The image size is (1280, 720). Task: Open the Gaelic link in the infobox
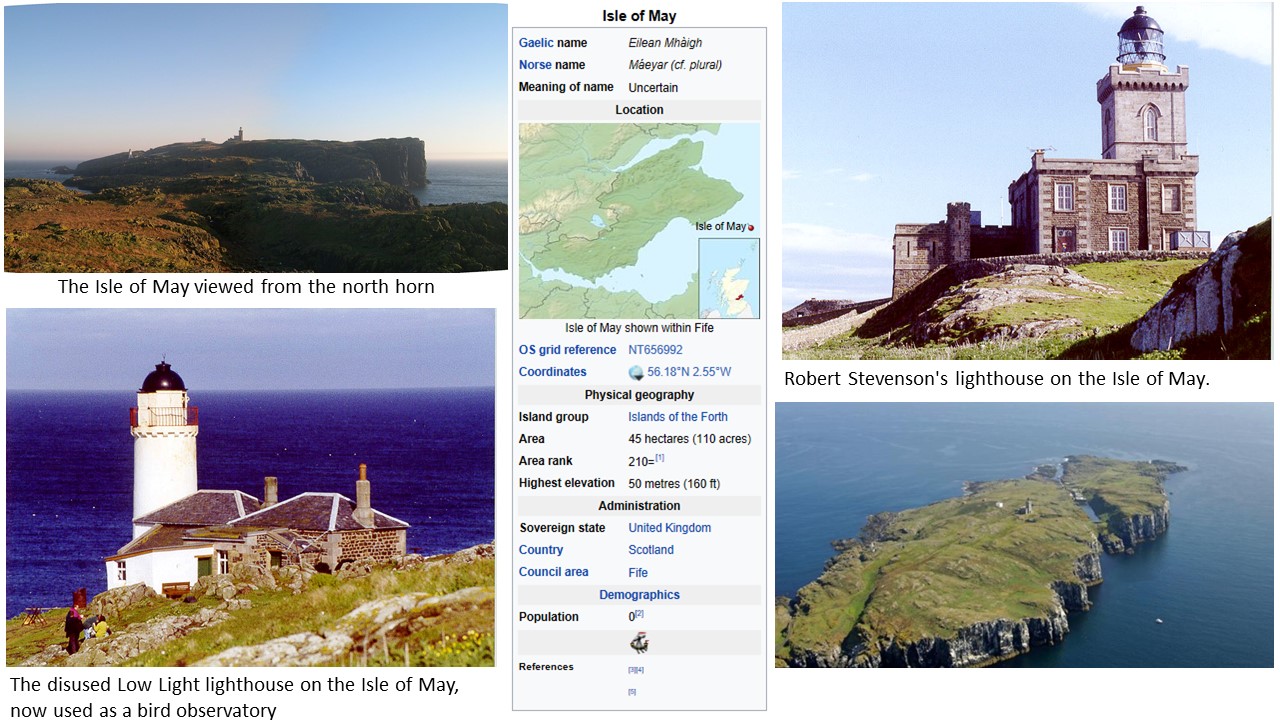point(536,43)
